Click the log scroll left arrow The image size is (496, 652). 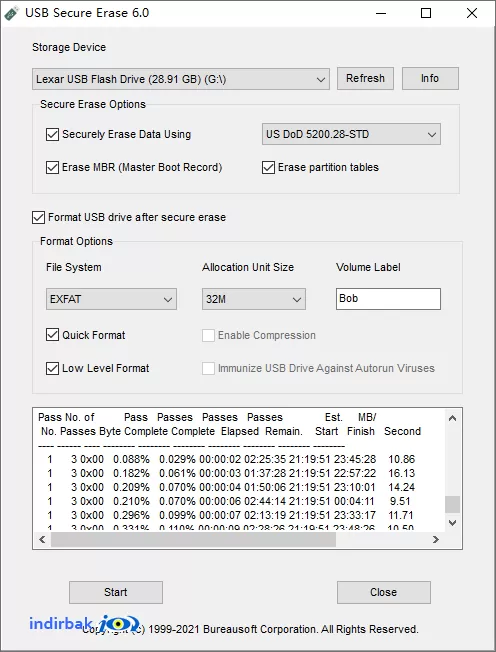click(42, 540)
